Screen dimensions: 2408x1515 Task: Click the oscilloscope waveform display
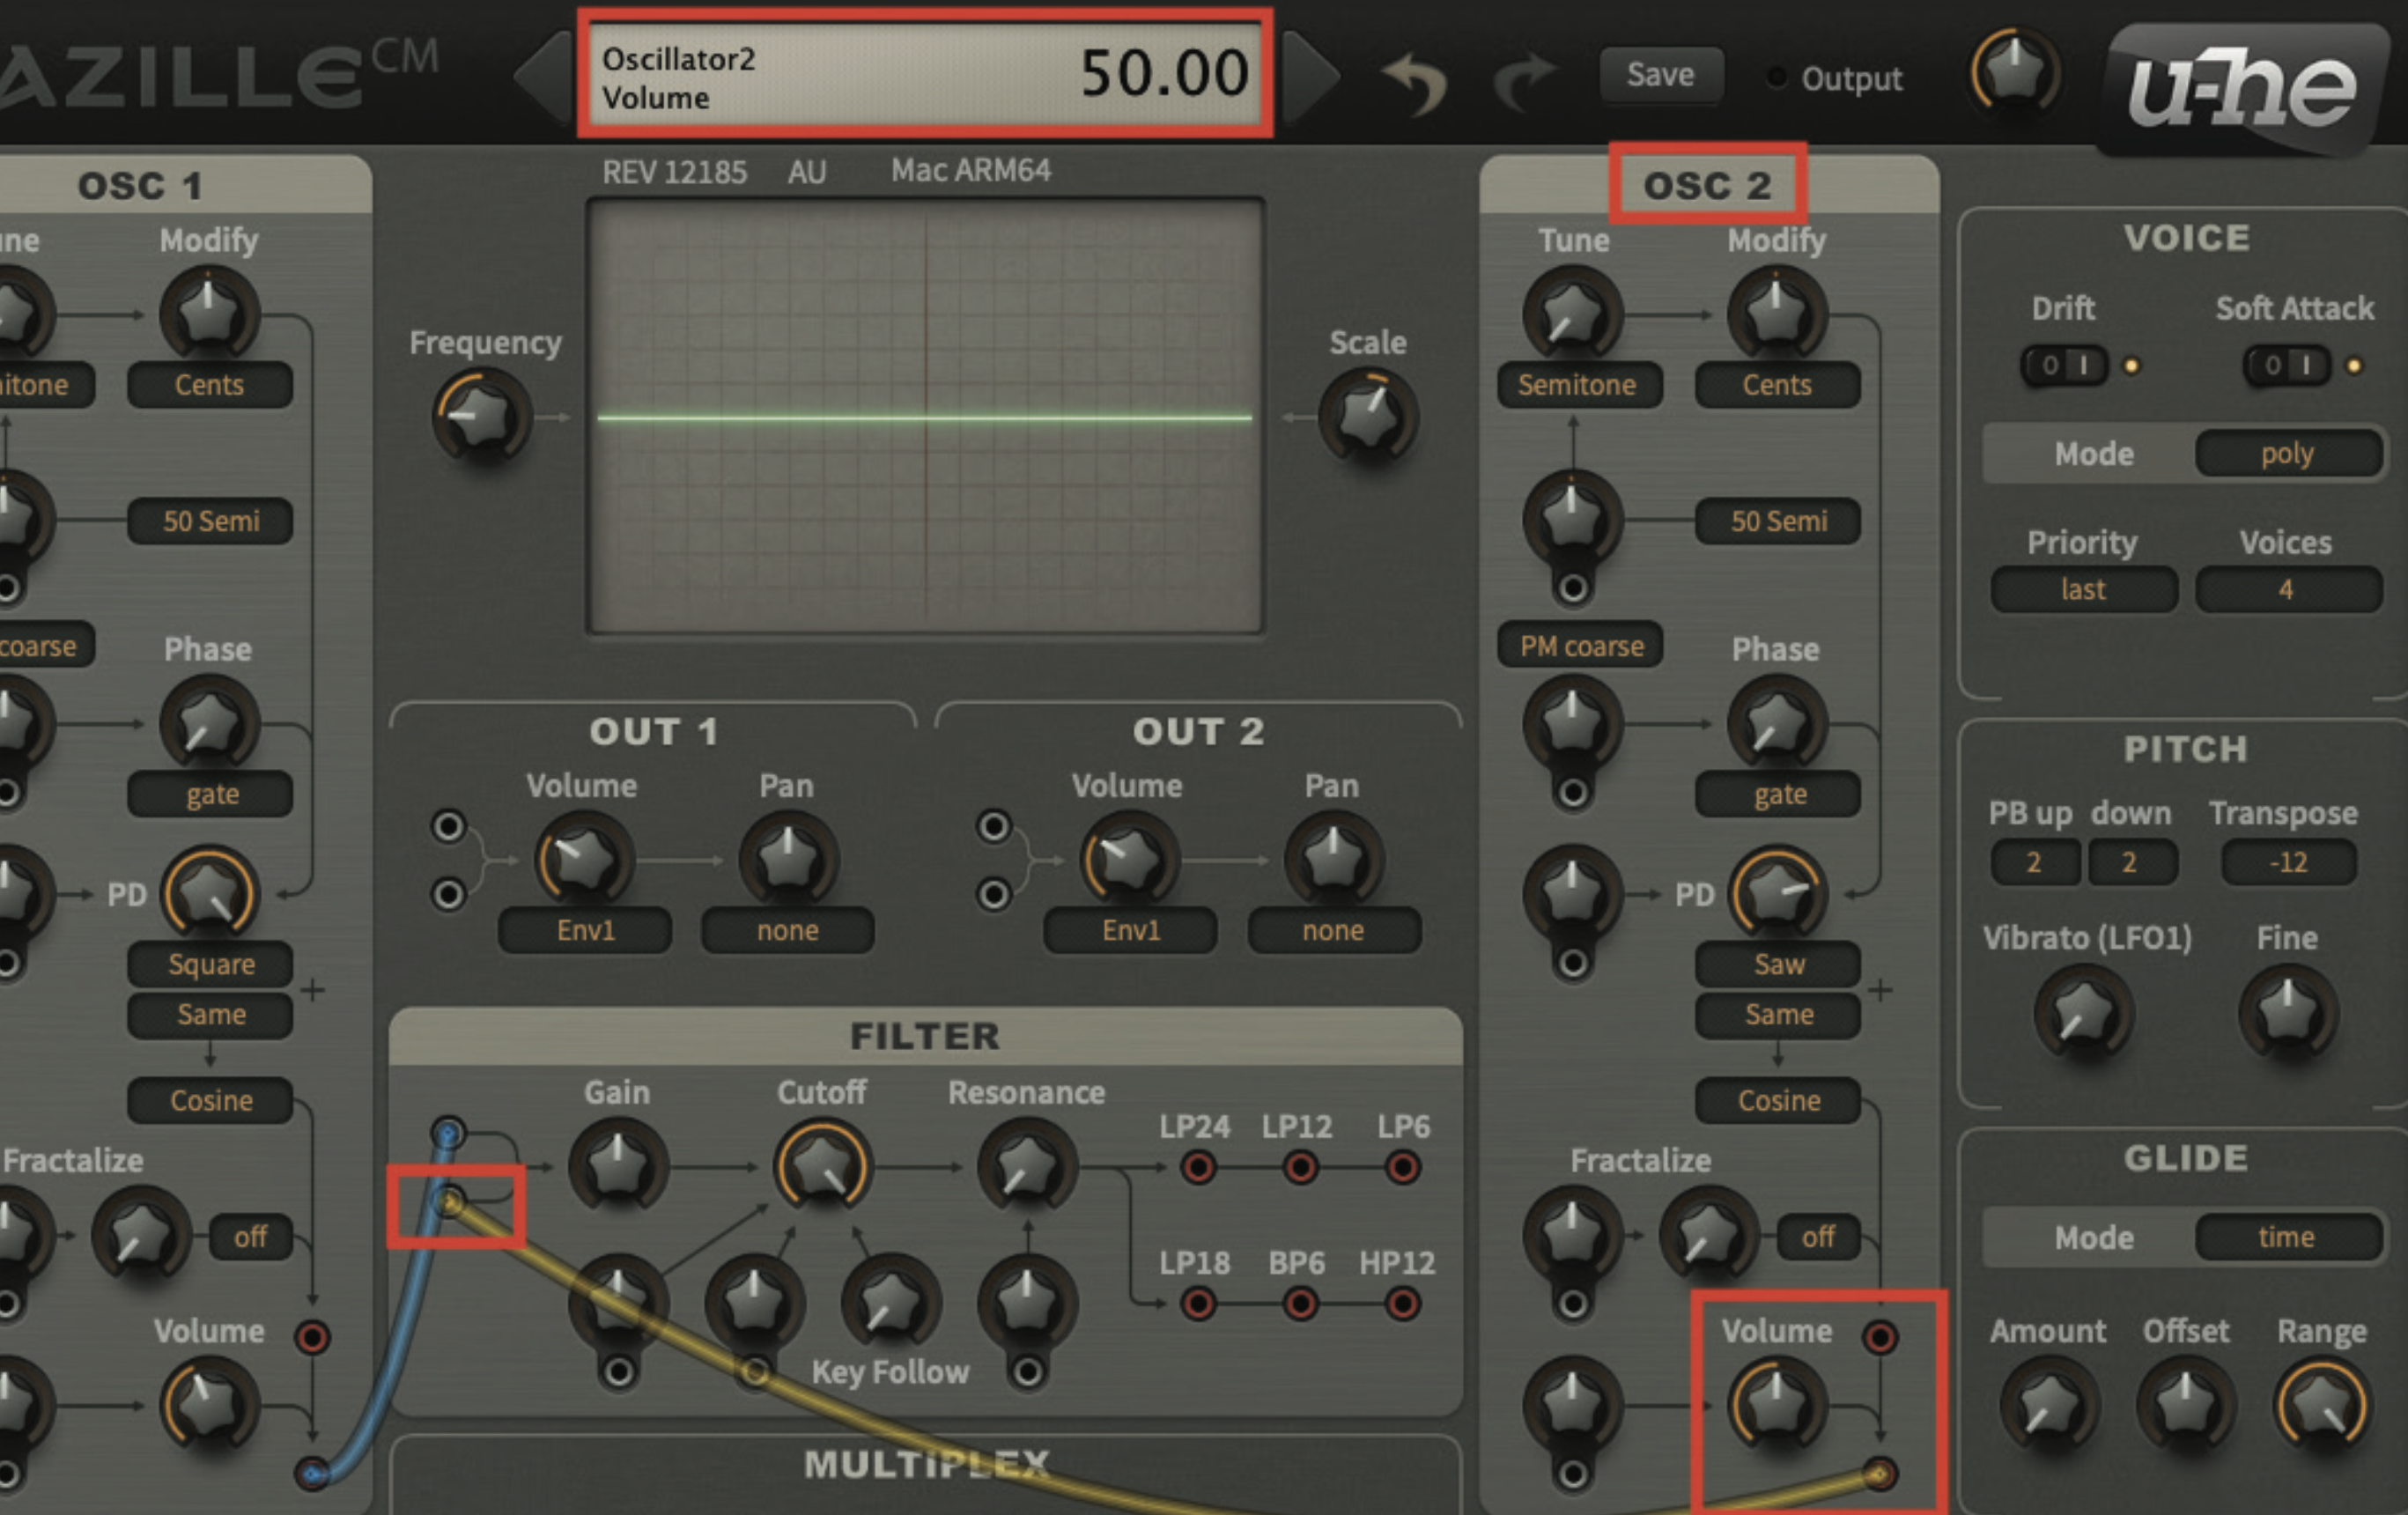925,415
